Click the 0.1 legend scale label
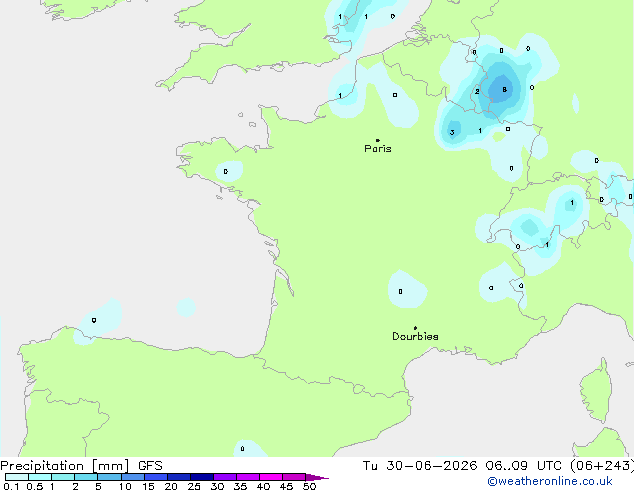This screenshot has width=634, height=490. (11, 486)
